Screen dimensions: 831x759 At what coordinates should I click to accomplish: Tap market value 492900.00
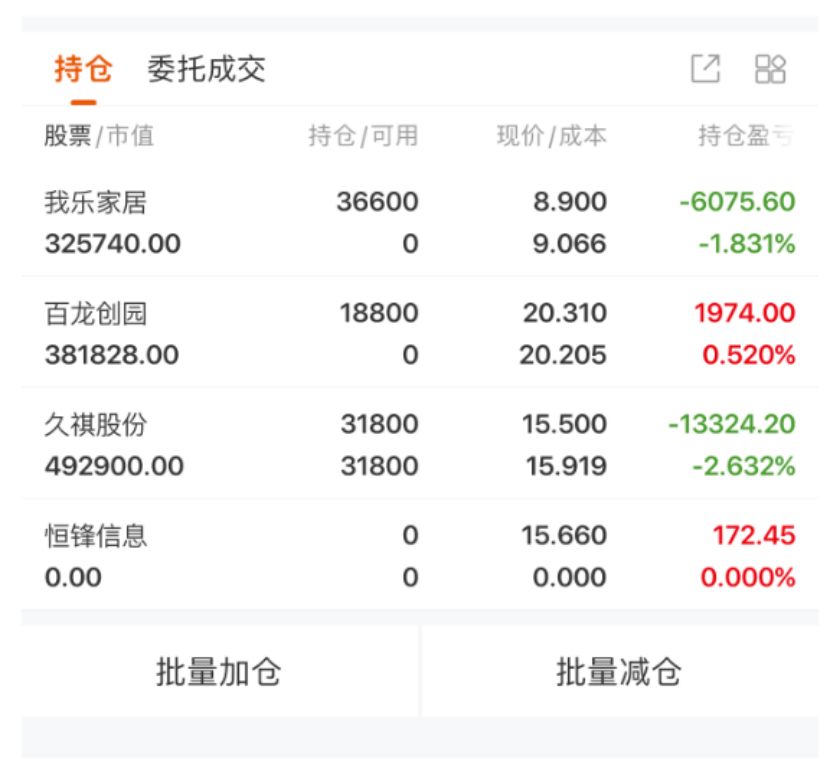click(x=114, y=466)
